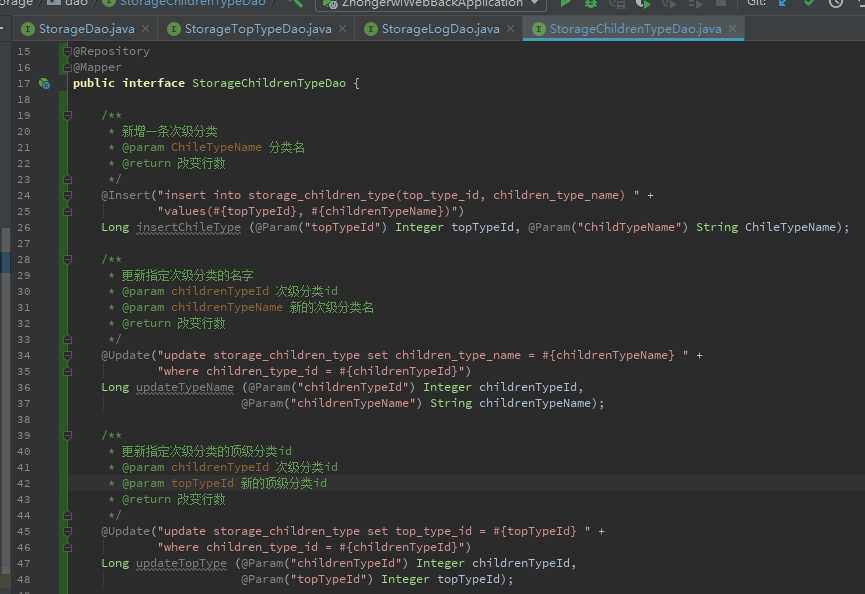Click the Build project hammer icon
Viewport: 865px width, 594px height.
296,3
